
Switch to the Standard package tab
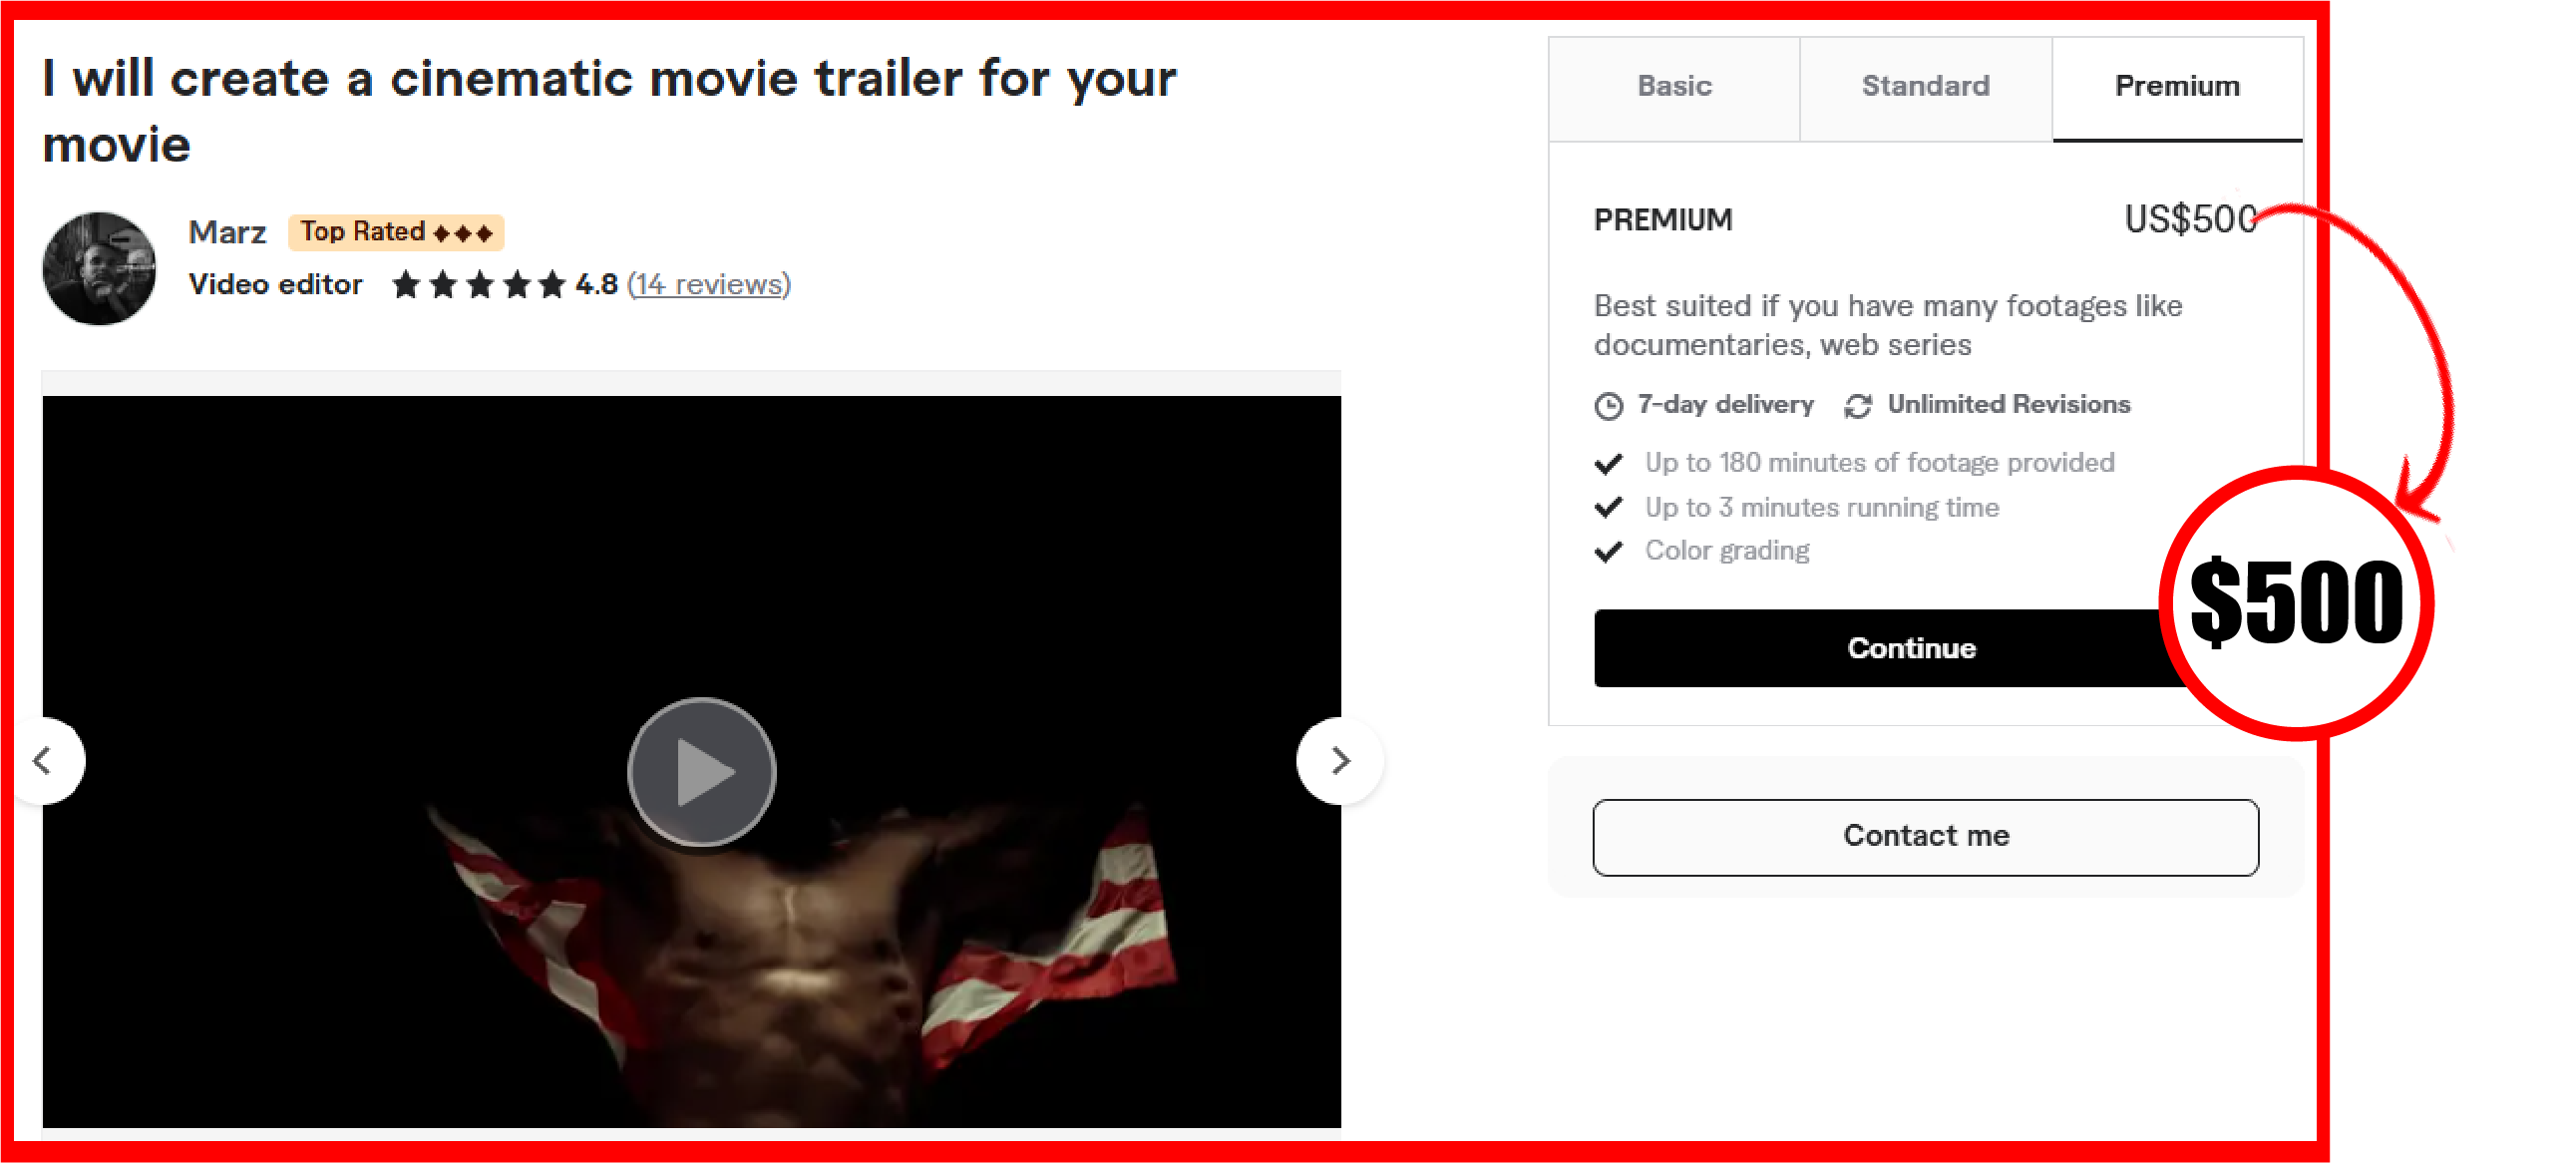(x=1926, y=87)
